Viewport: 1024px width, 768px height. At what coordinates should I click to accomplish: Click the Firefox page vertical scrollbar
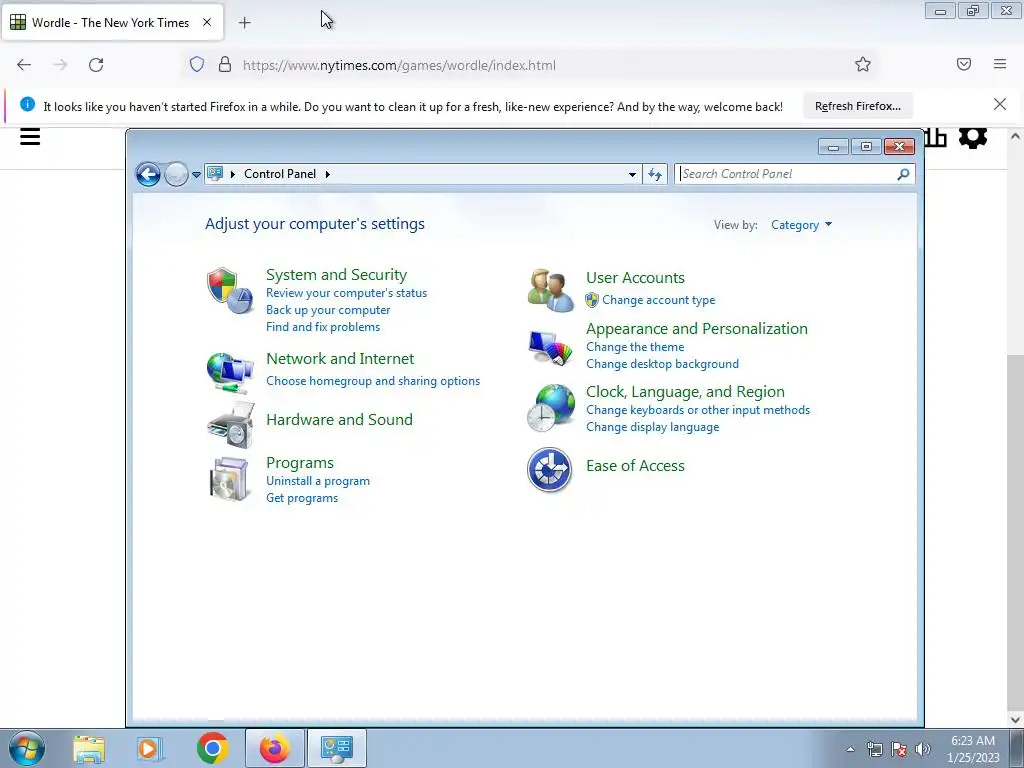pos(1015,426)
